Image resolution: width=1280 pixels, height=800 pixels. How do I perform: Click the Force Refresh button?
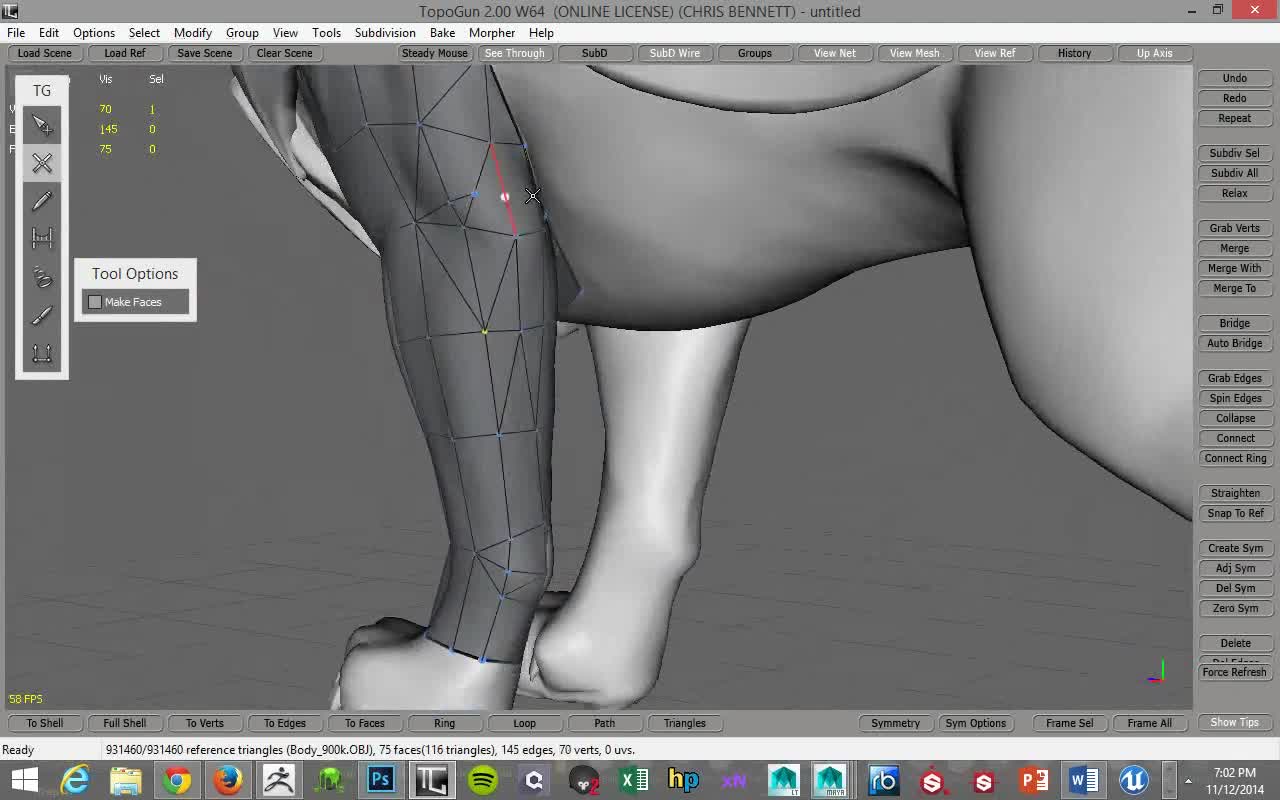pos(1235,672)
